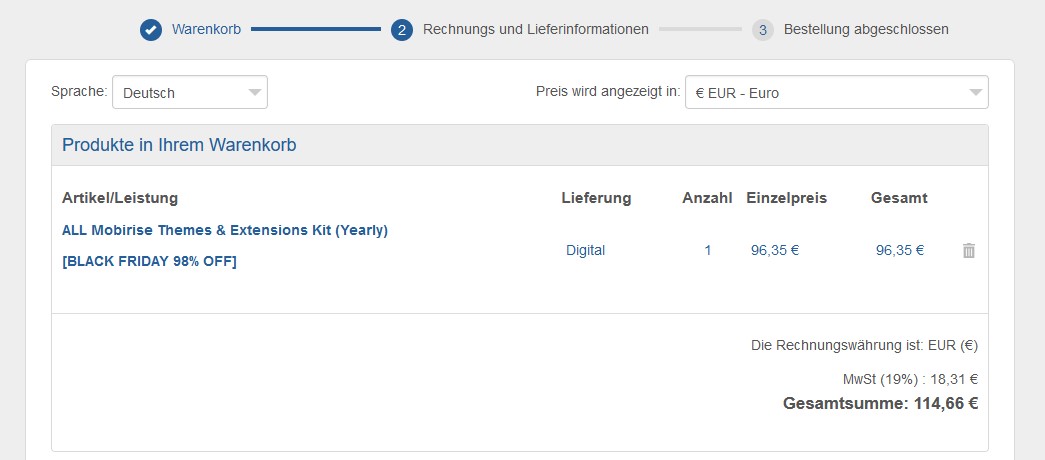Click the Einzelpreis 96,35 € value
1045x460 pixels.
[775, 251]
